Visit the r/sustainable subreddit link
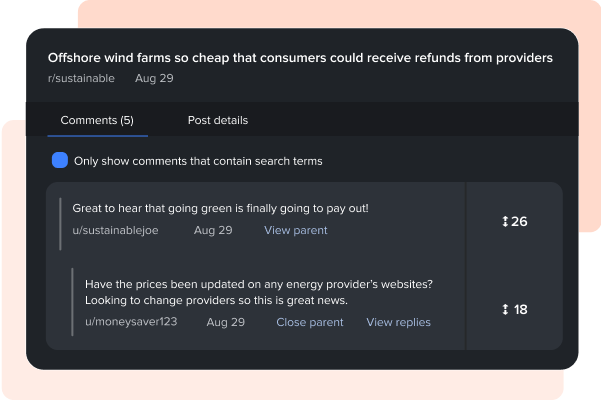 [81, 78]
